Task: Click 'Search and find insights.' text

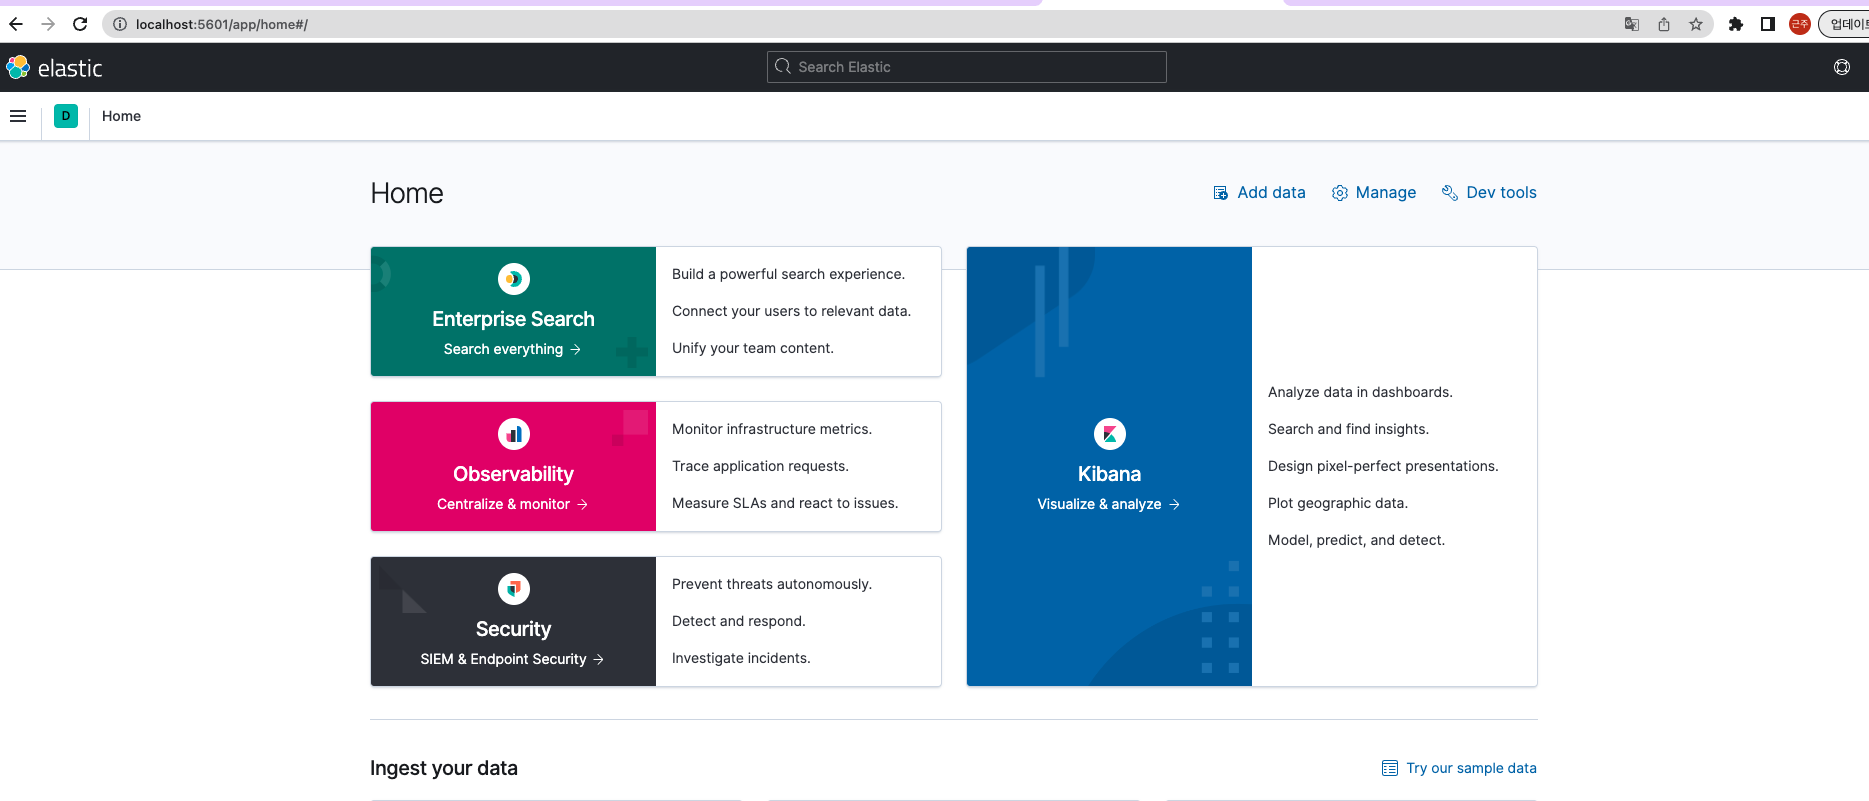Action: pyautogui.click(x=1349, y=429)
